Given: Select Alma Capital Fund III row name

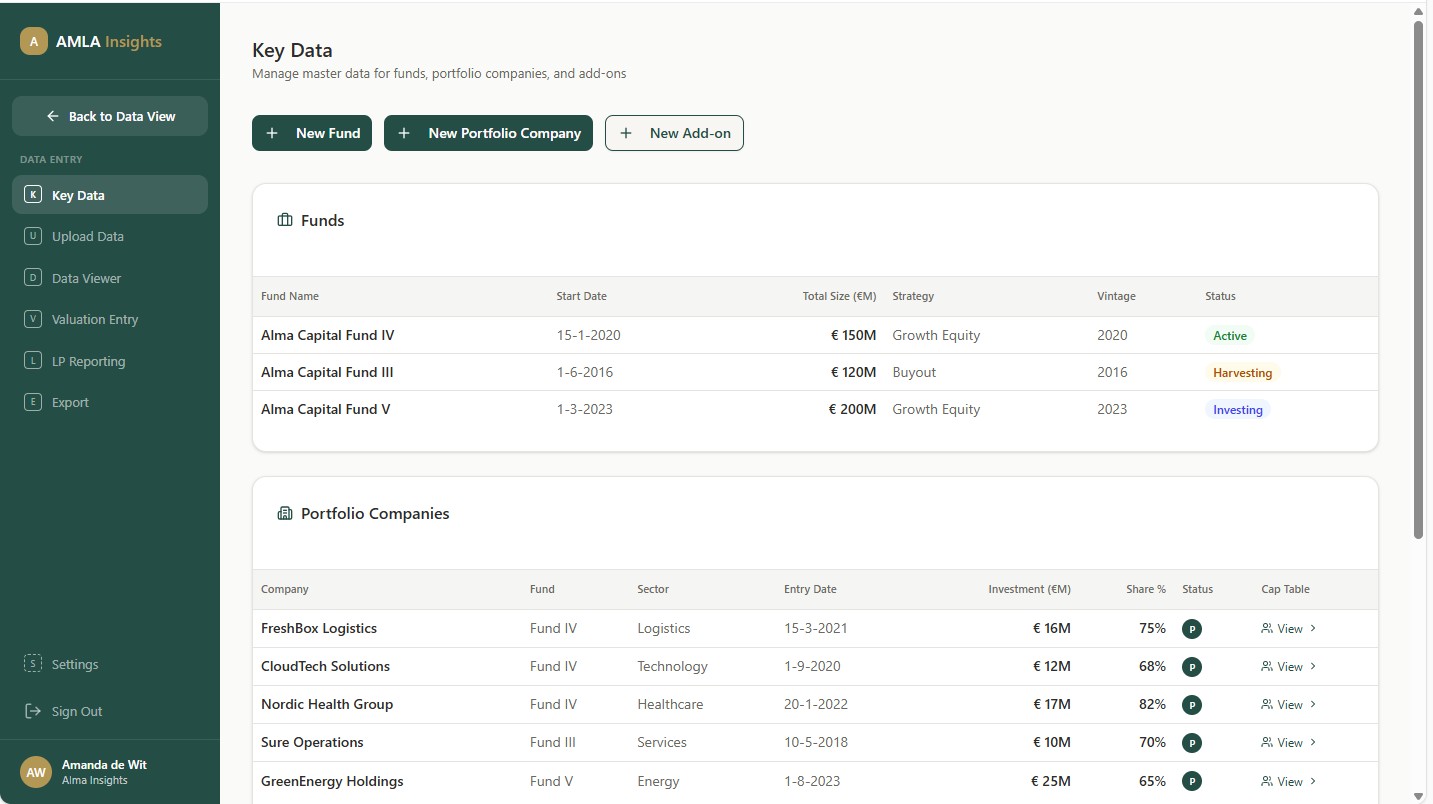Looking at the screenshot, I should click(x=327, y=372).
